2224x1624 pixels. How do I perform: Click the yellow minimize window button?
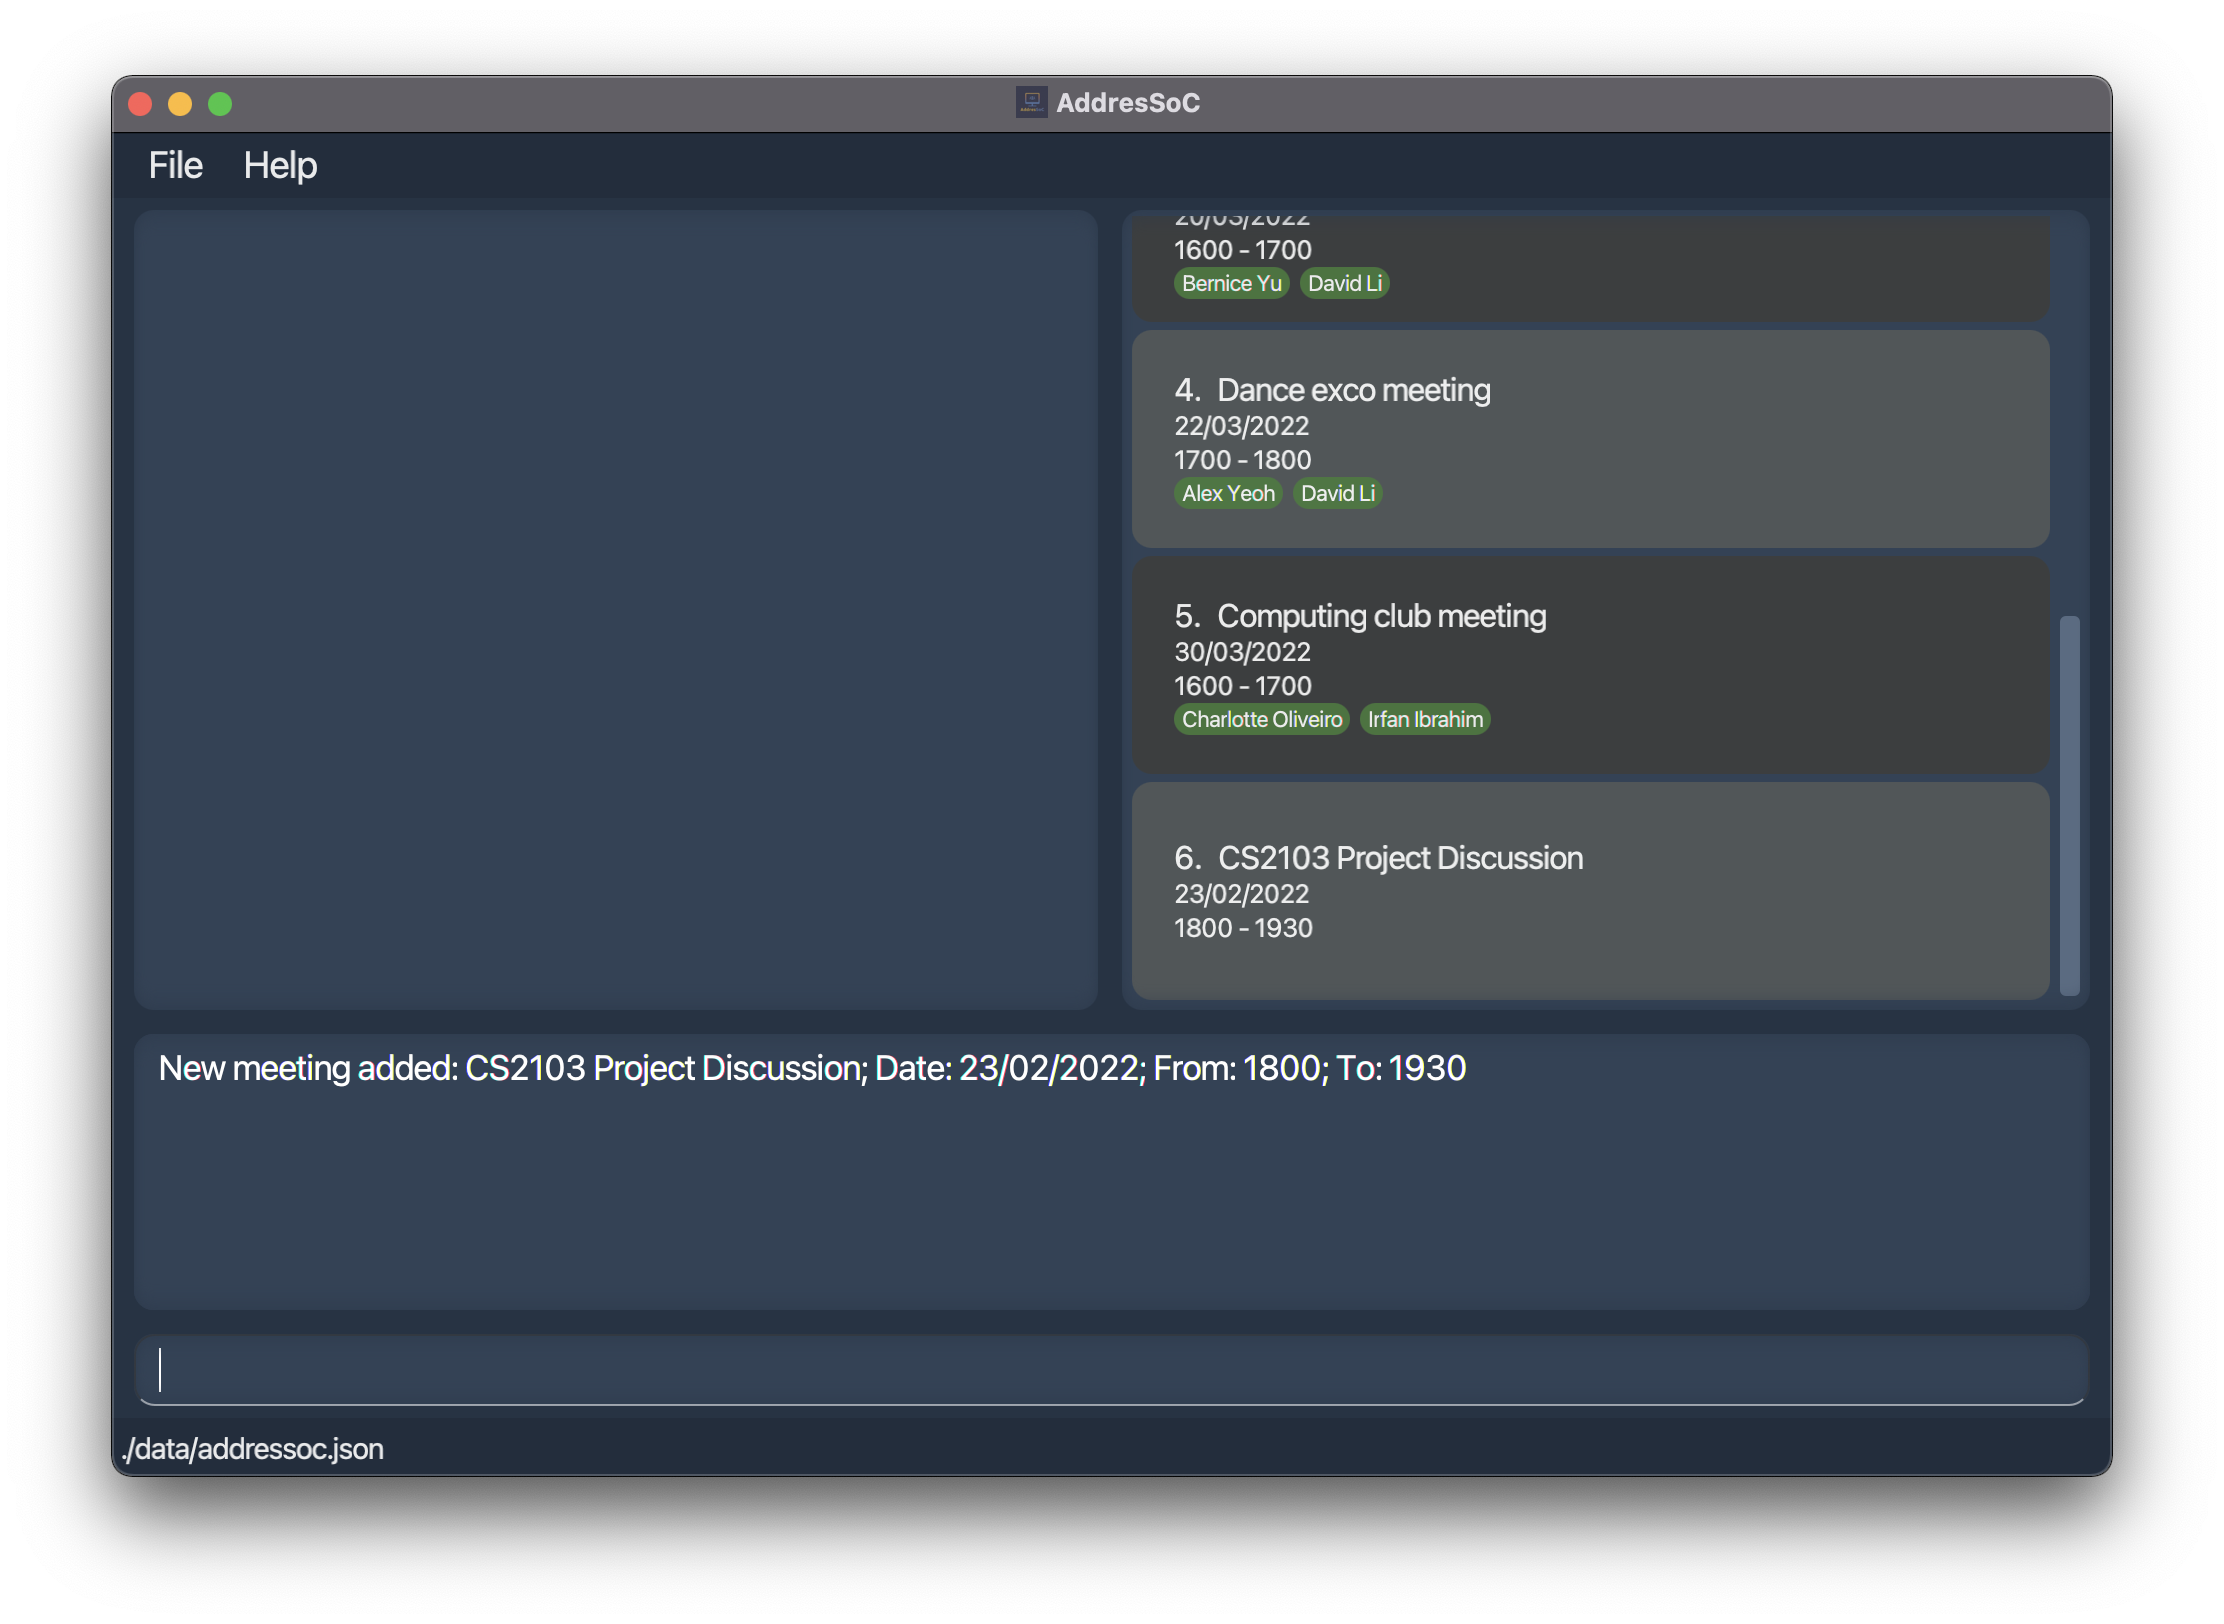180,104
